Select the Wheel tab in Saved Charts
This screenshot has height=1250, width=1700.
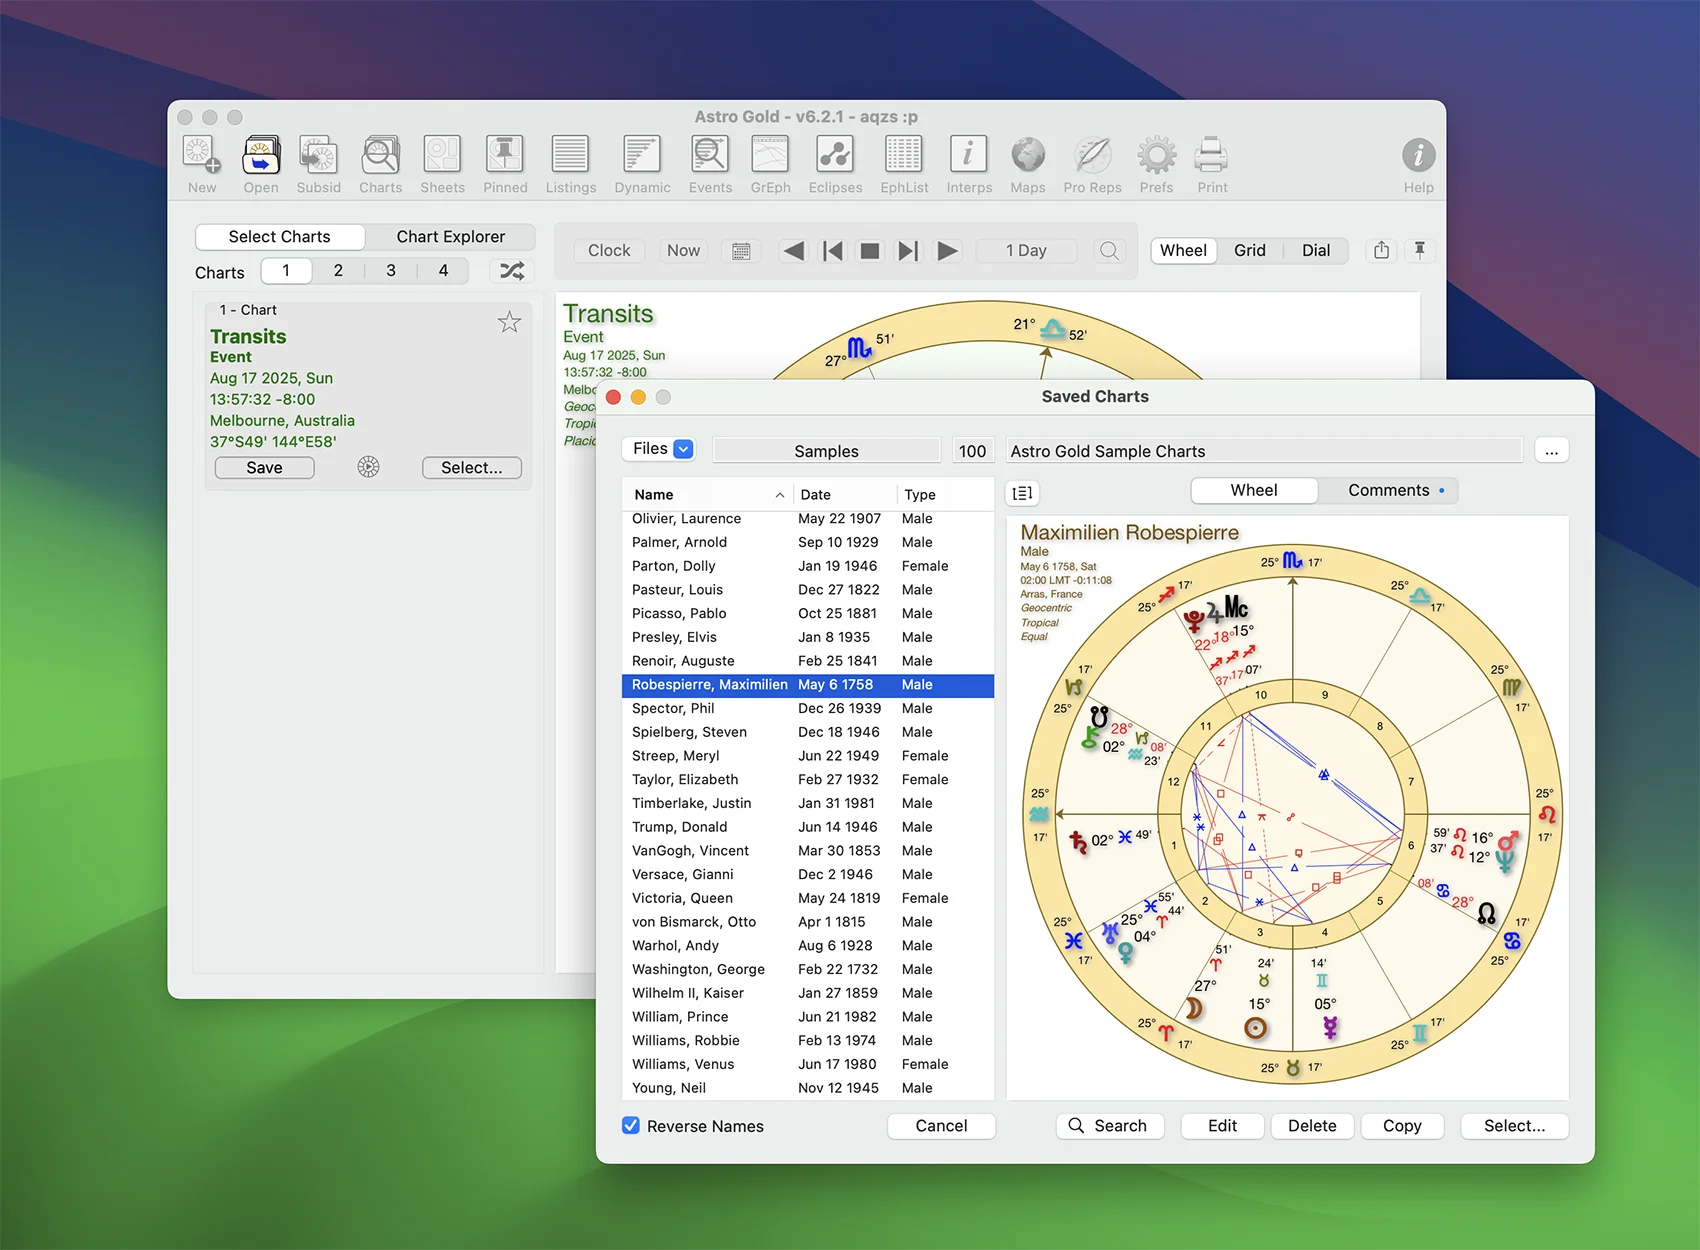coord(1254,490)
